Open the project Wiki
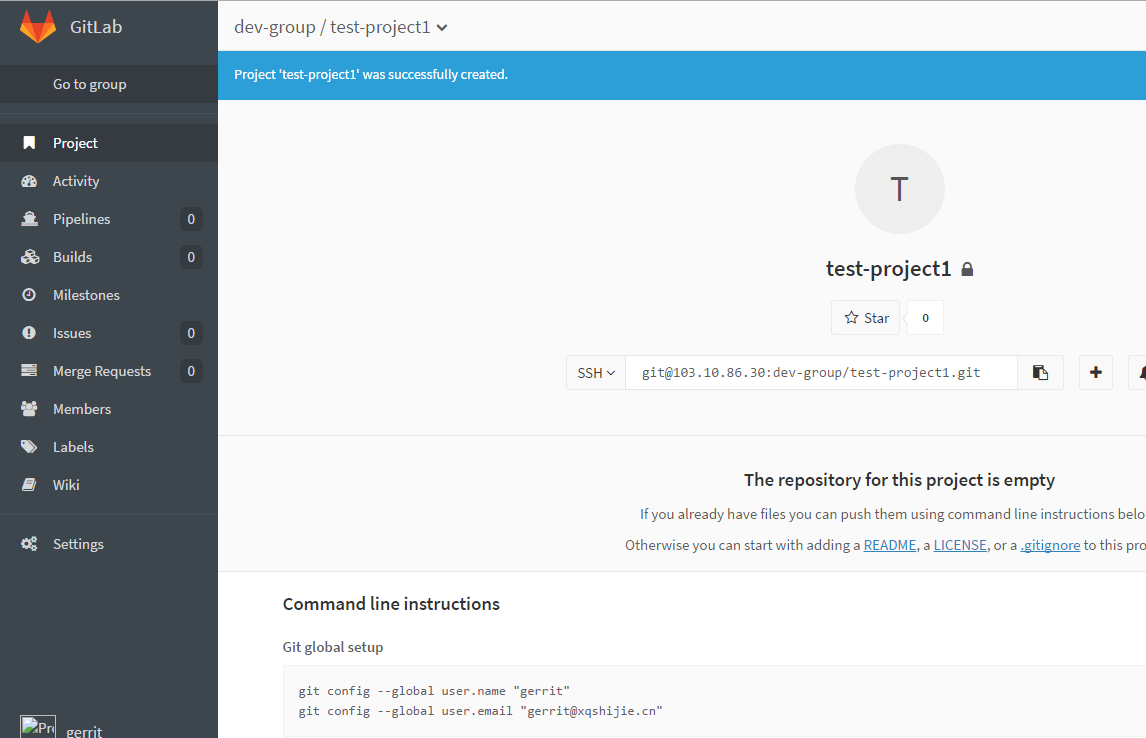Screen dimensions: 1146x738 tap(30, 484)
